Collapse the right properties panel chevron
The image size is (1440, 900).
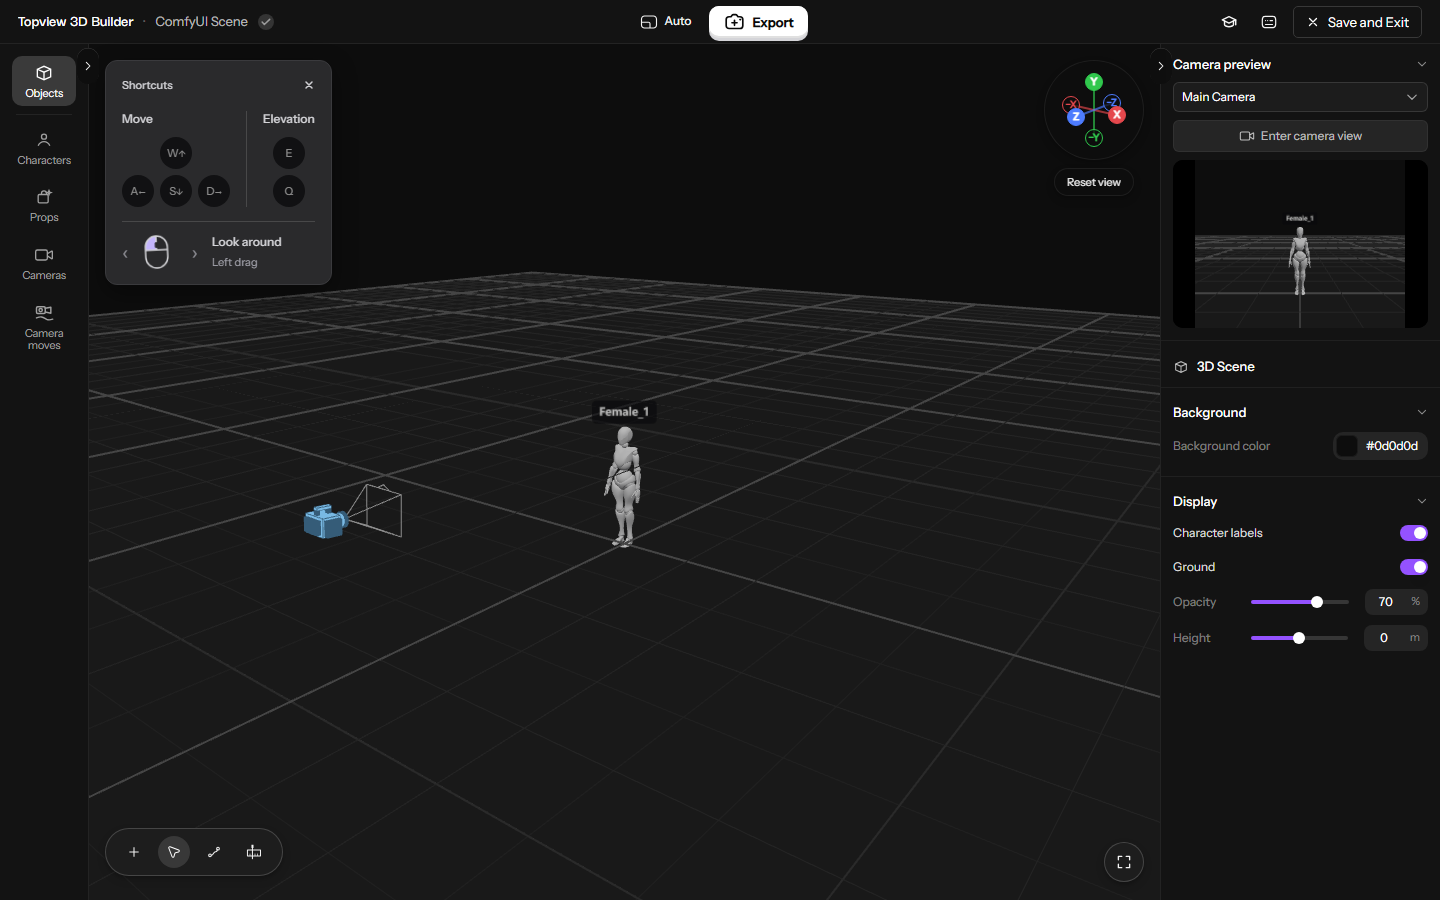coord(1161,66)
